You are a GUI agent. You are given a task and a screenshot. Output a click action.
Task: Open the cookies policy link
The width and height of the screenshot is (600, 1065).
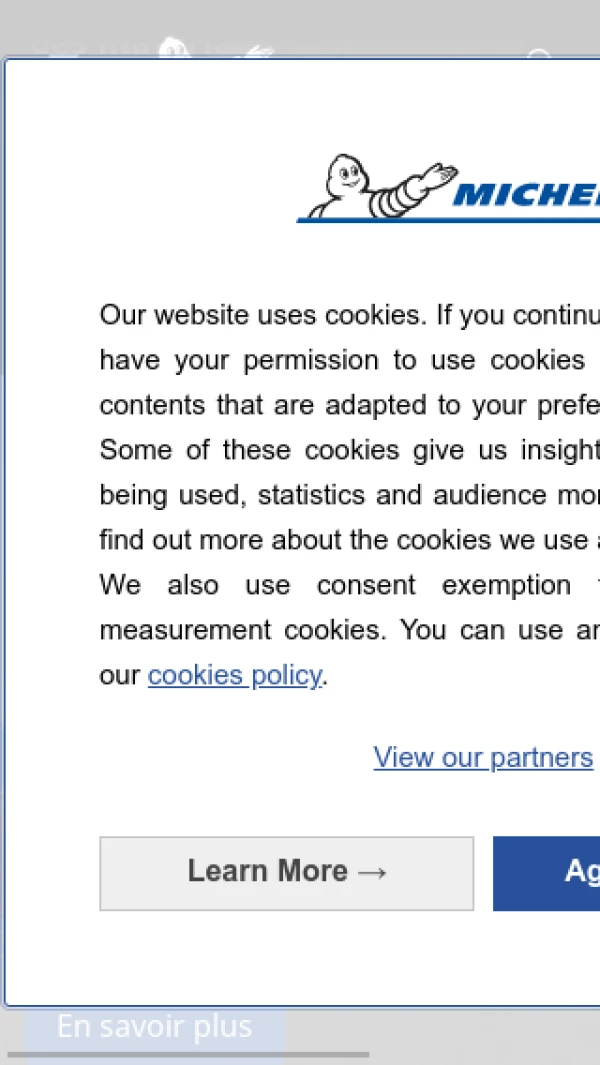234,675
